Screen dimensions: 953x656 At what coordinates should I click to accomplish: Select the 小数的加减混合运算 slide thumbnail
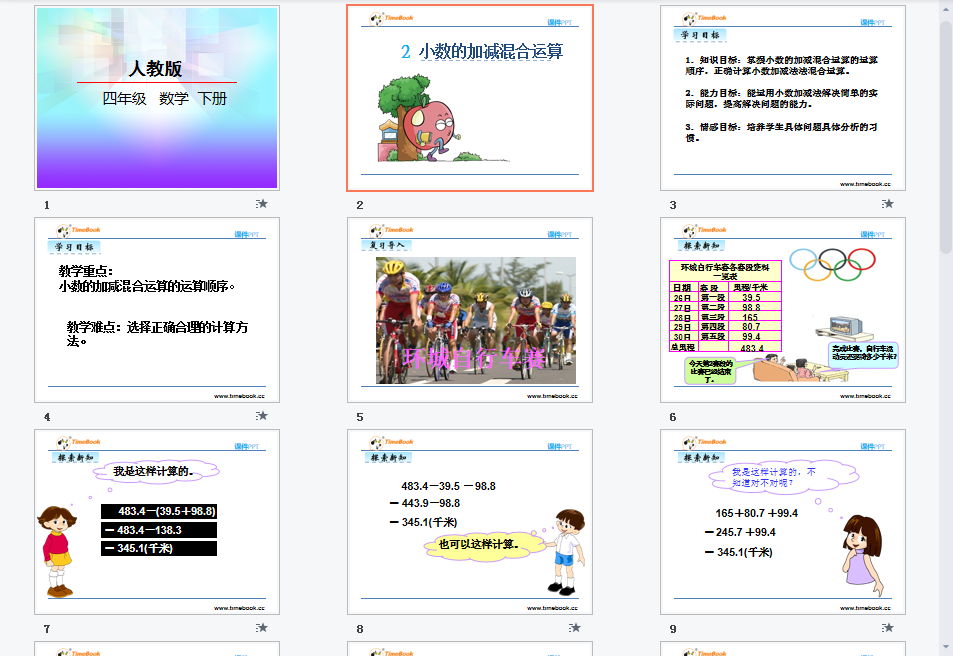pyautogui.click(x=470, y=98)
